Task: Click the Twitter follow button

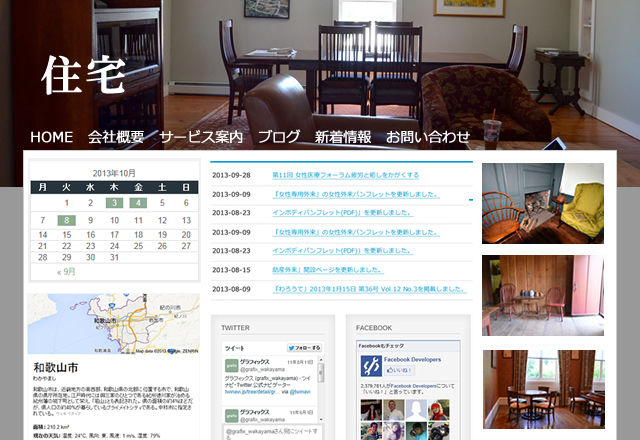Action: tap(304, 348)
